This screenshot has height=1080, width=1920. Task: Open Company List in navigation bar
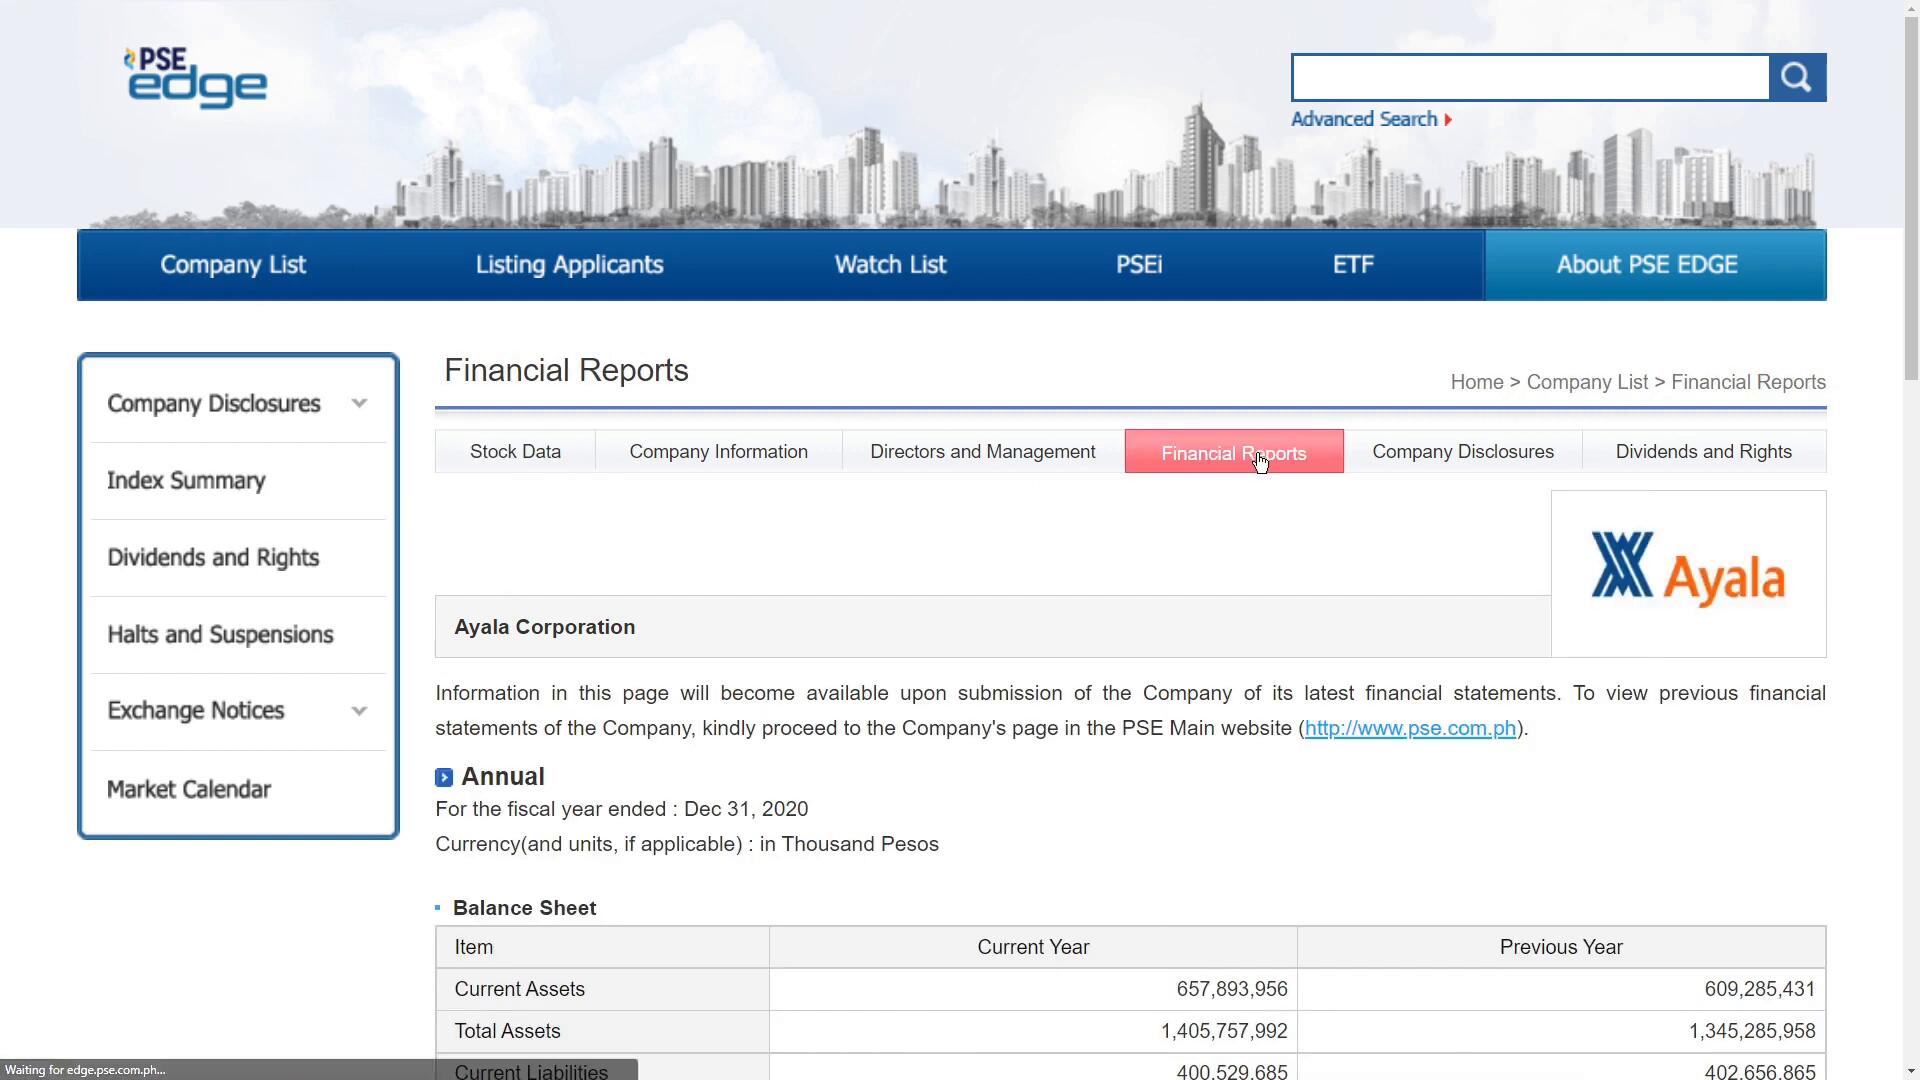pos(233,265)
